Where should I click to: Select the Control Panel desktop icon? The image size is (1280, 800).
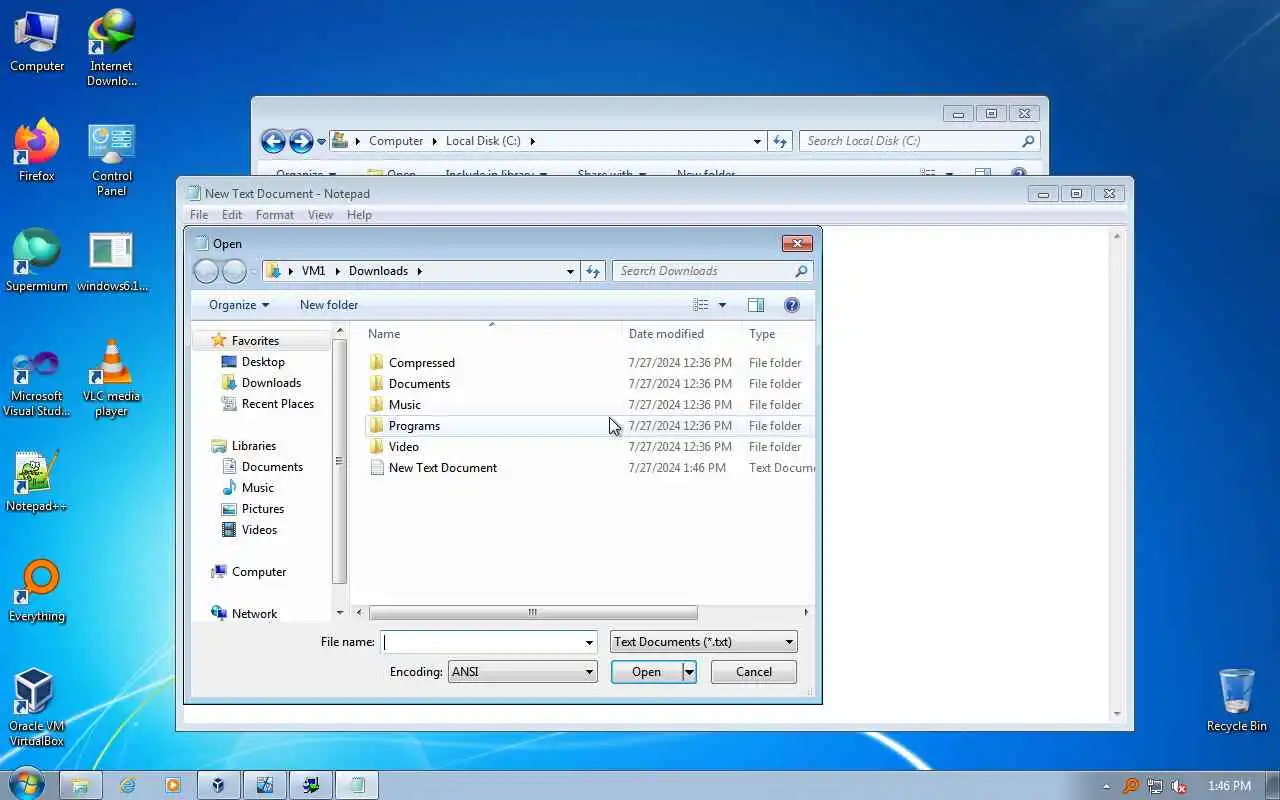pyautogui.click(x=111, y=160)
